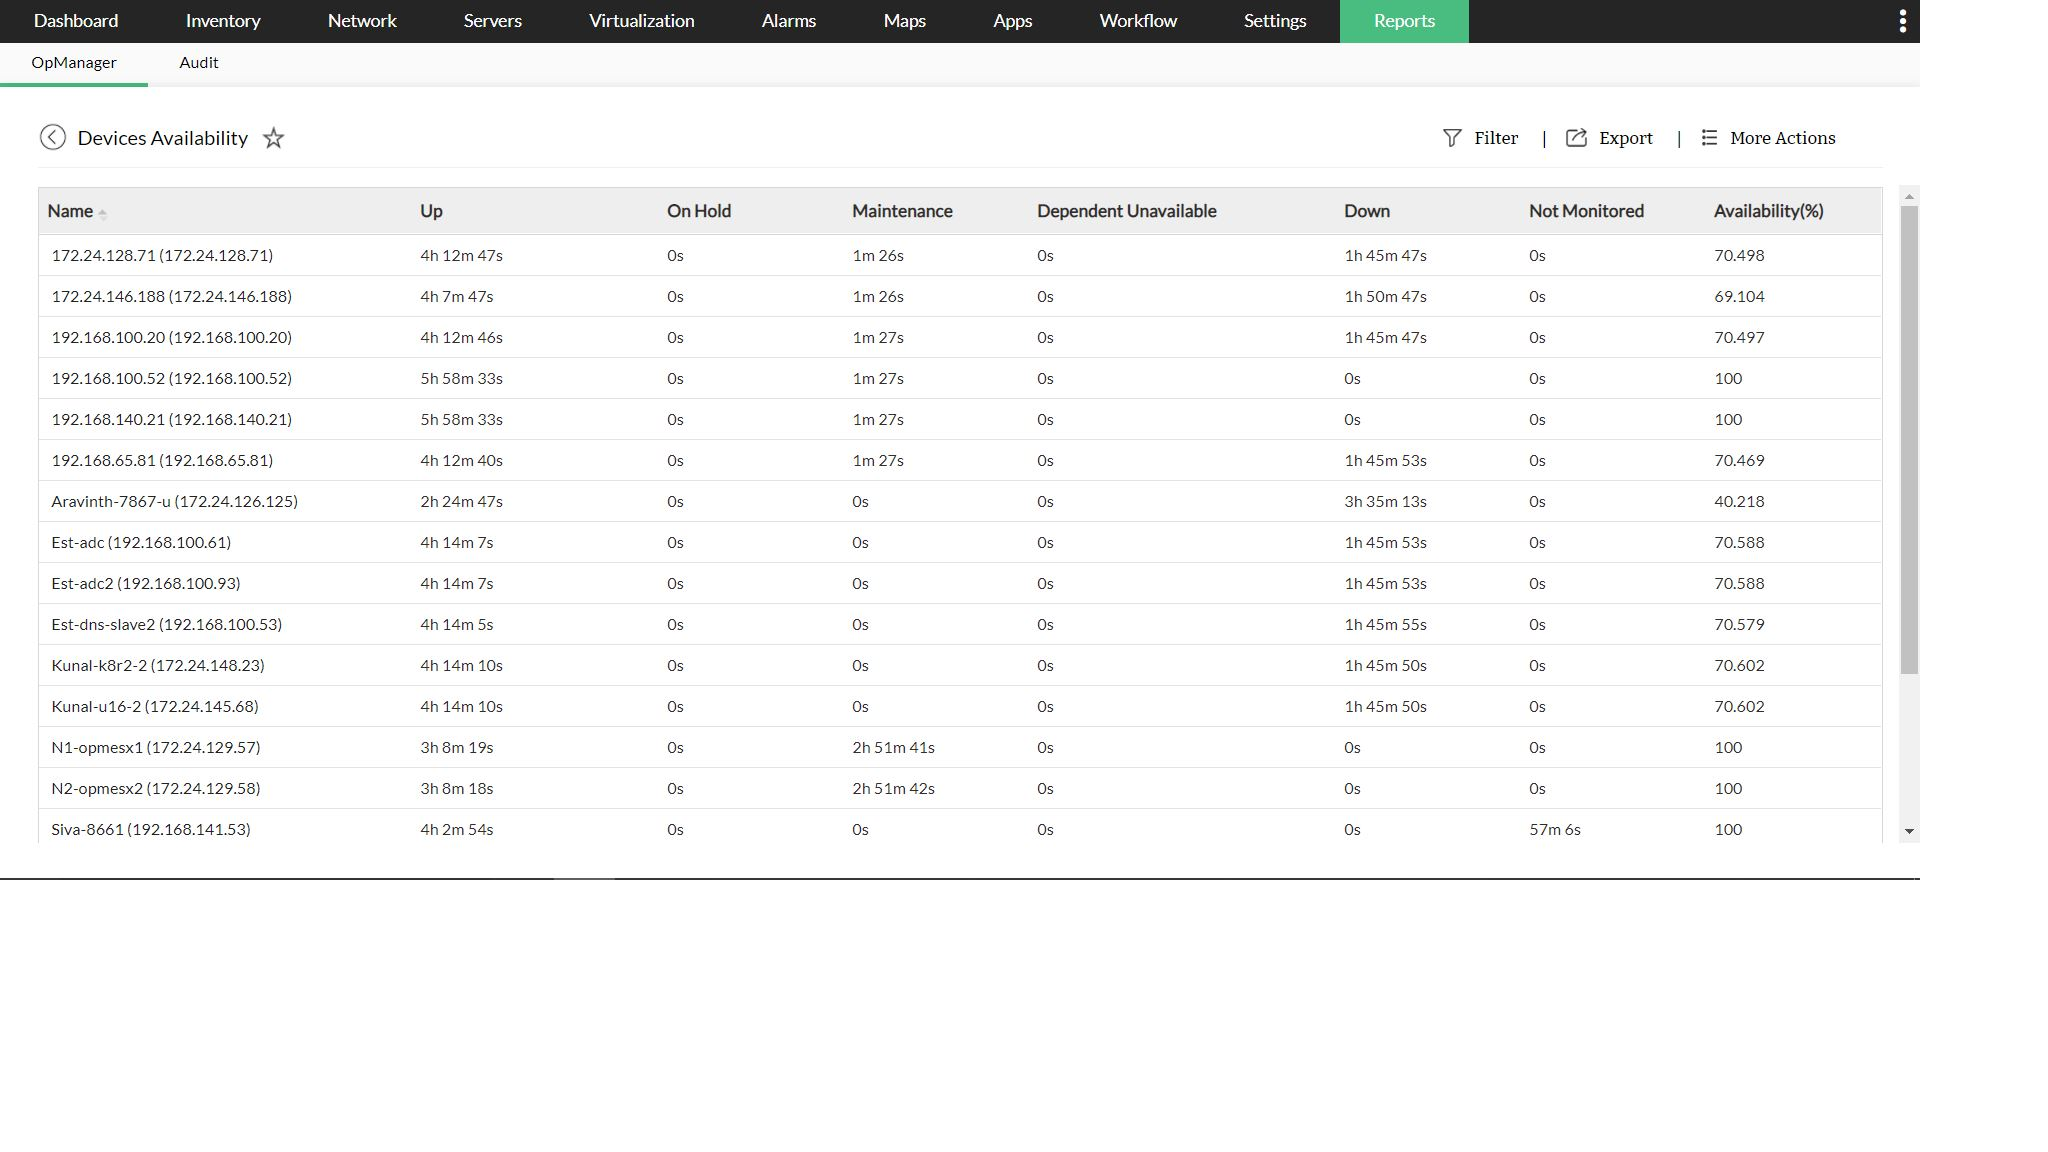Switch to the Audit tab
This screenshot has width=2048, height=1152.
click(x=199, y=62)
